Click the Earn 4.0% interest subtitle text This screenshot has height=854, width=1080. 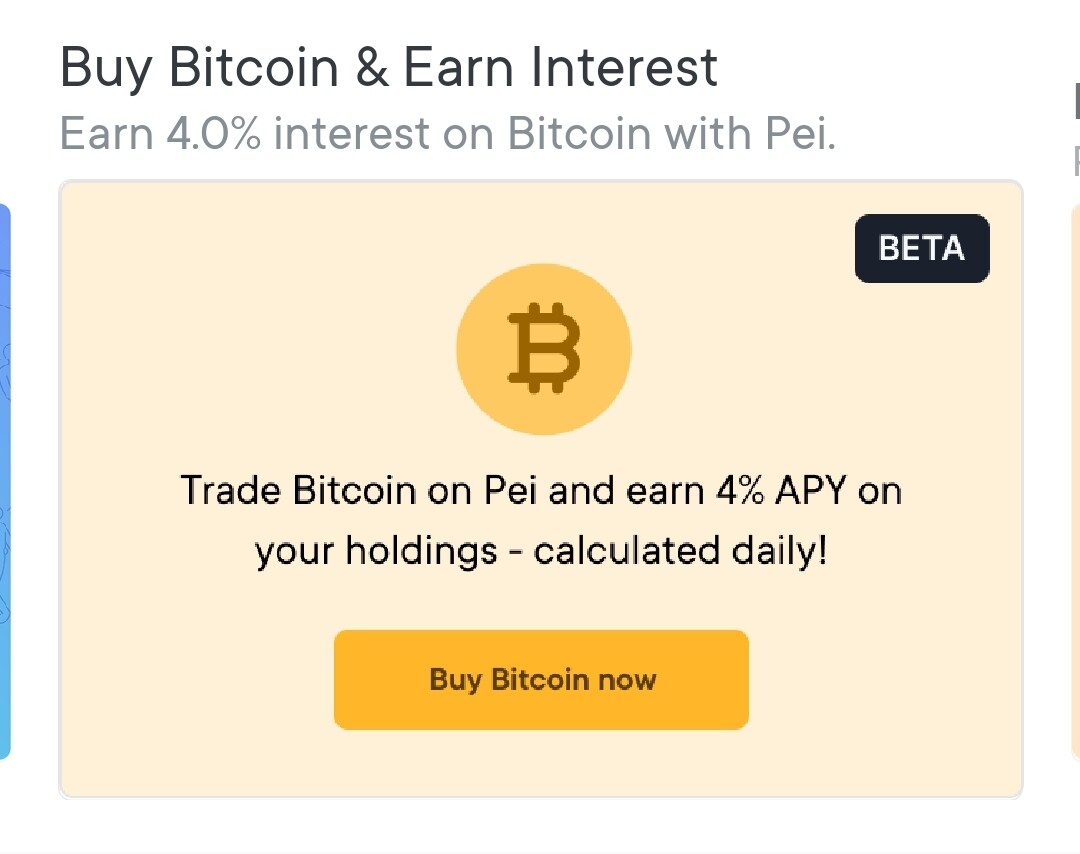coord(448,133)
